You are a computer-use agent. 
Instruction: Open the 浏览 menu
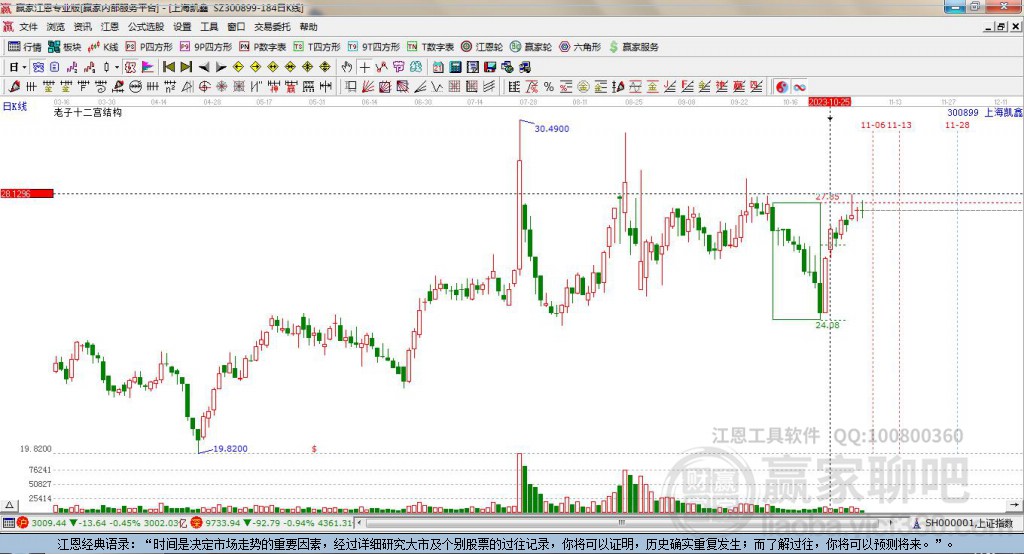coord(56,27)
